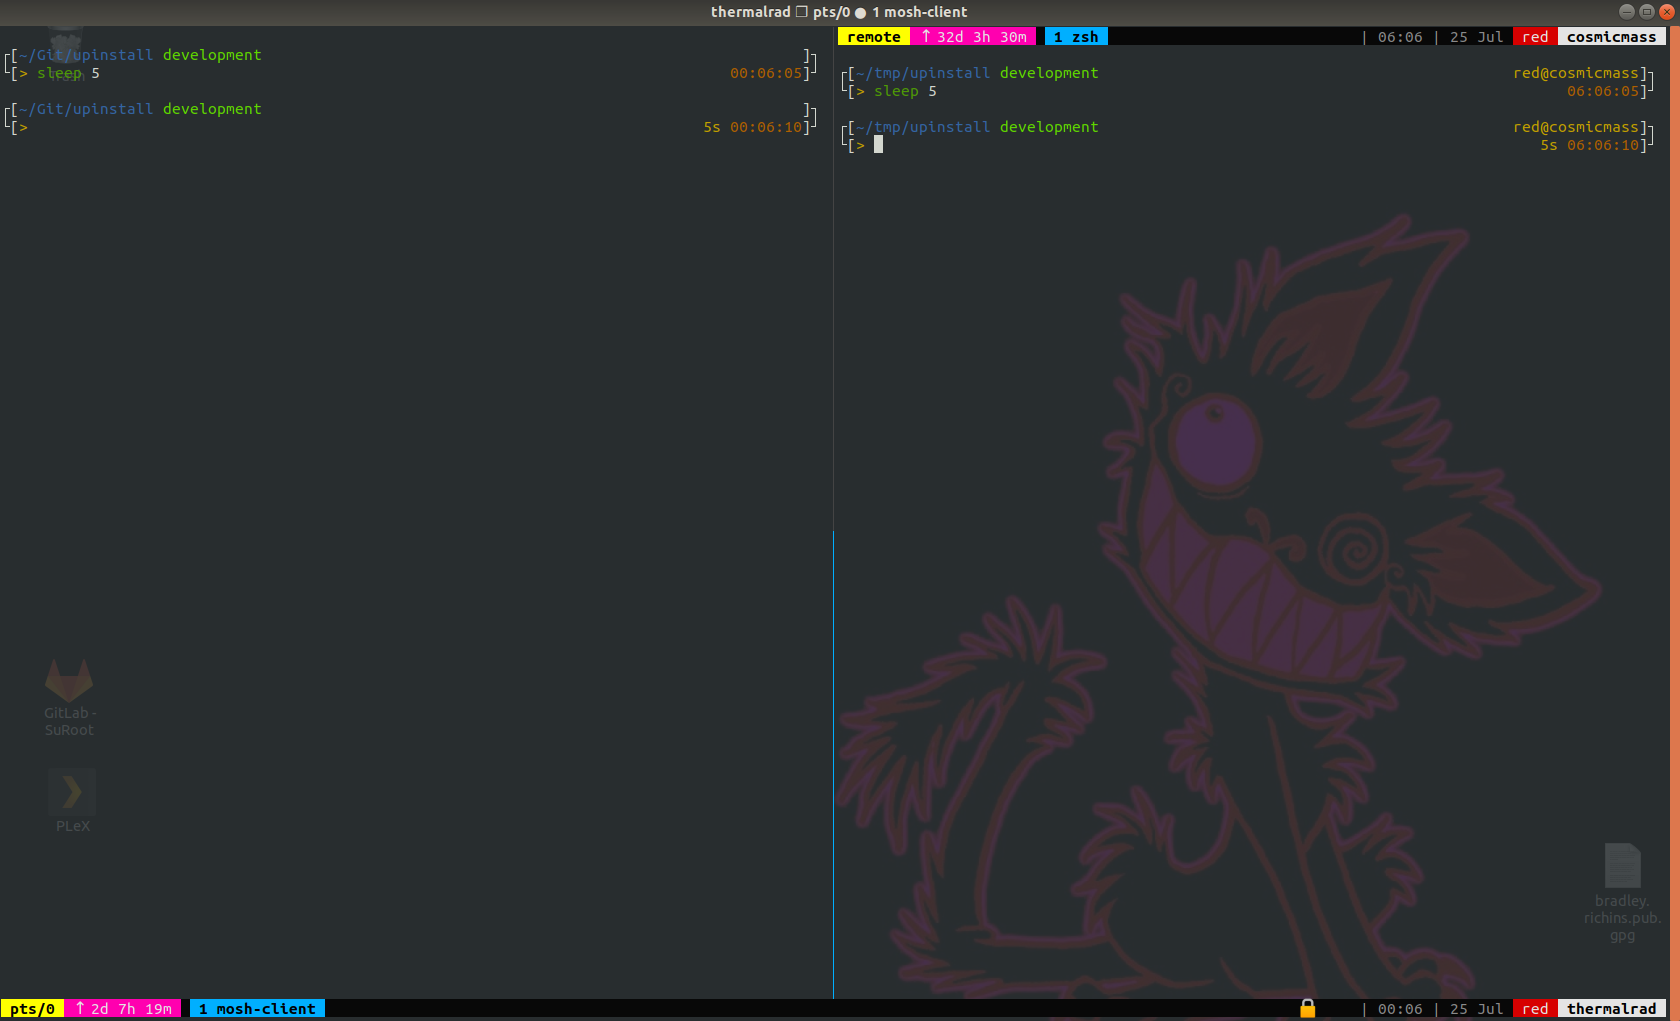The image size is (1680, 1021).
Task: Click the yellow 'remote' session label
Action: 873,37
